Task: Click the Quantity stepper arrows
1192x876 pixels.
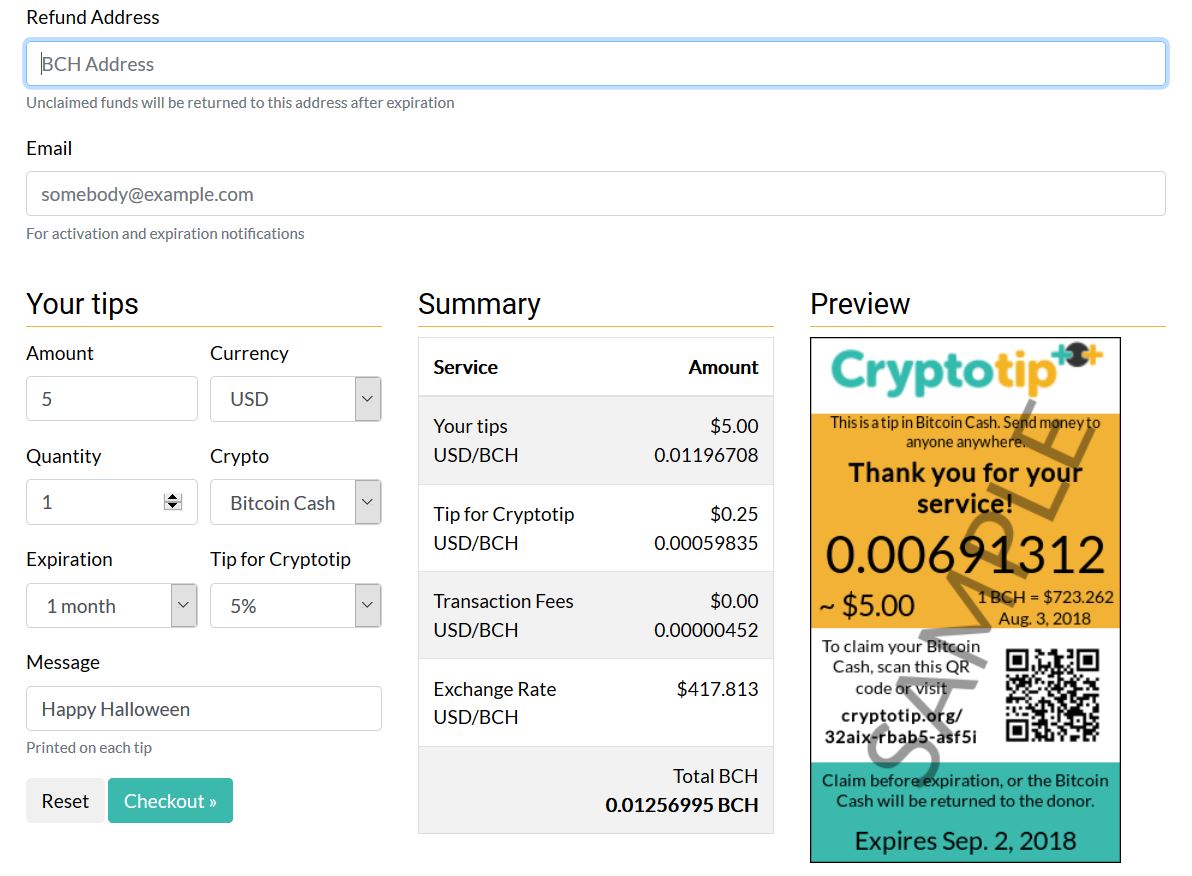Action: coord(173,502)
